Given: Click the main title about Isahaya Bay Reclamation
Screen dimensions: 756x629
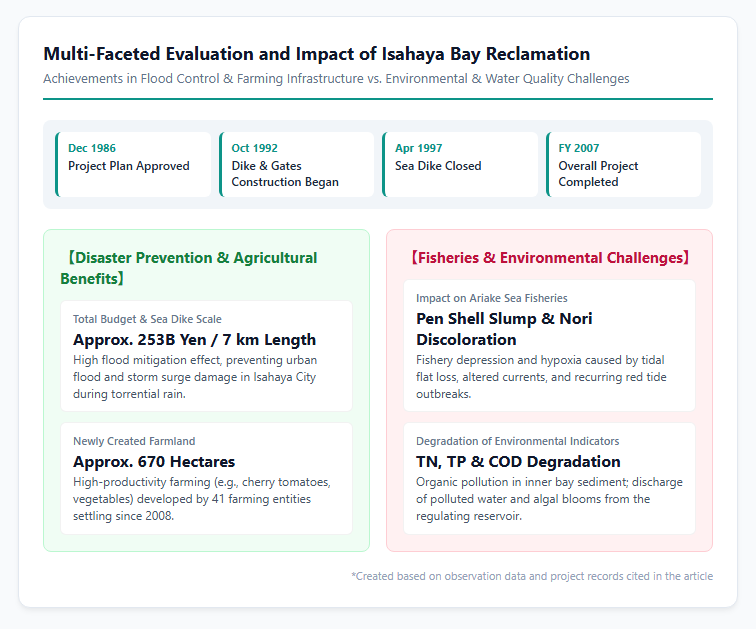Looking at the screenshot, I should click(x=317, y=54).
